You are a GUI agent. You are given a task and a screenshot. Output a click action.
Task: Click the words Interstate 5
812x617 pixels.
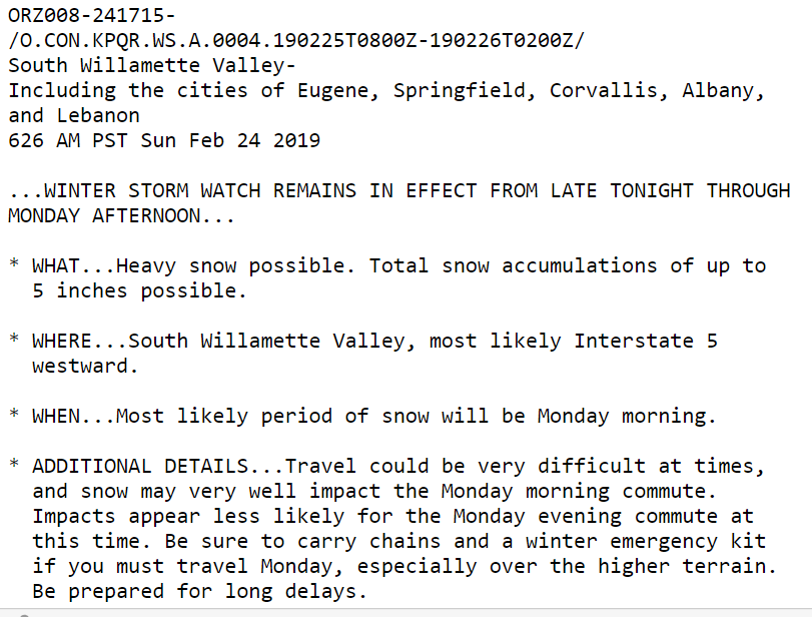645,341
